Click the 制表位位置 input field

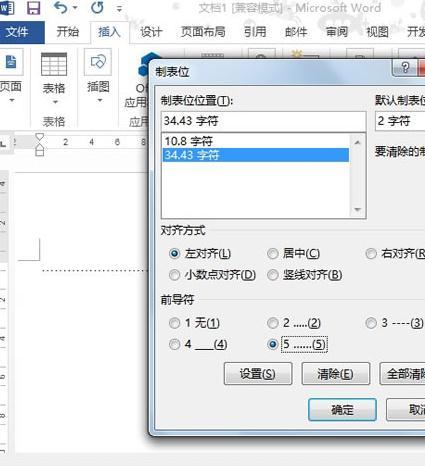click(x=263, y=121)
